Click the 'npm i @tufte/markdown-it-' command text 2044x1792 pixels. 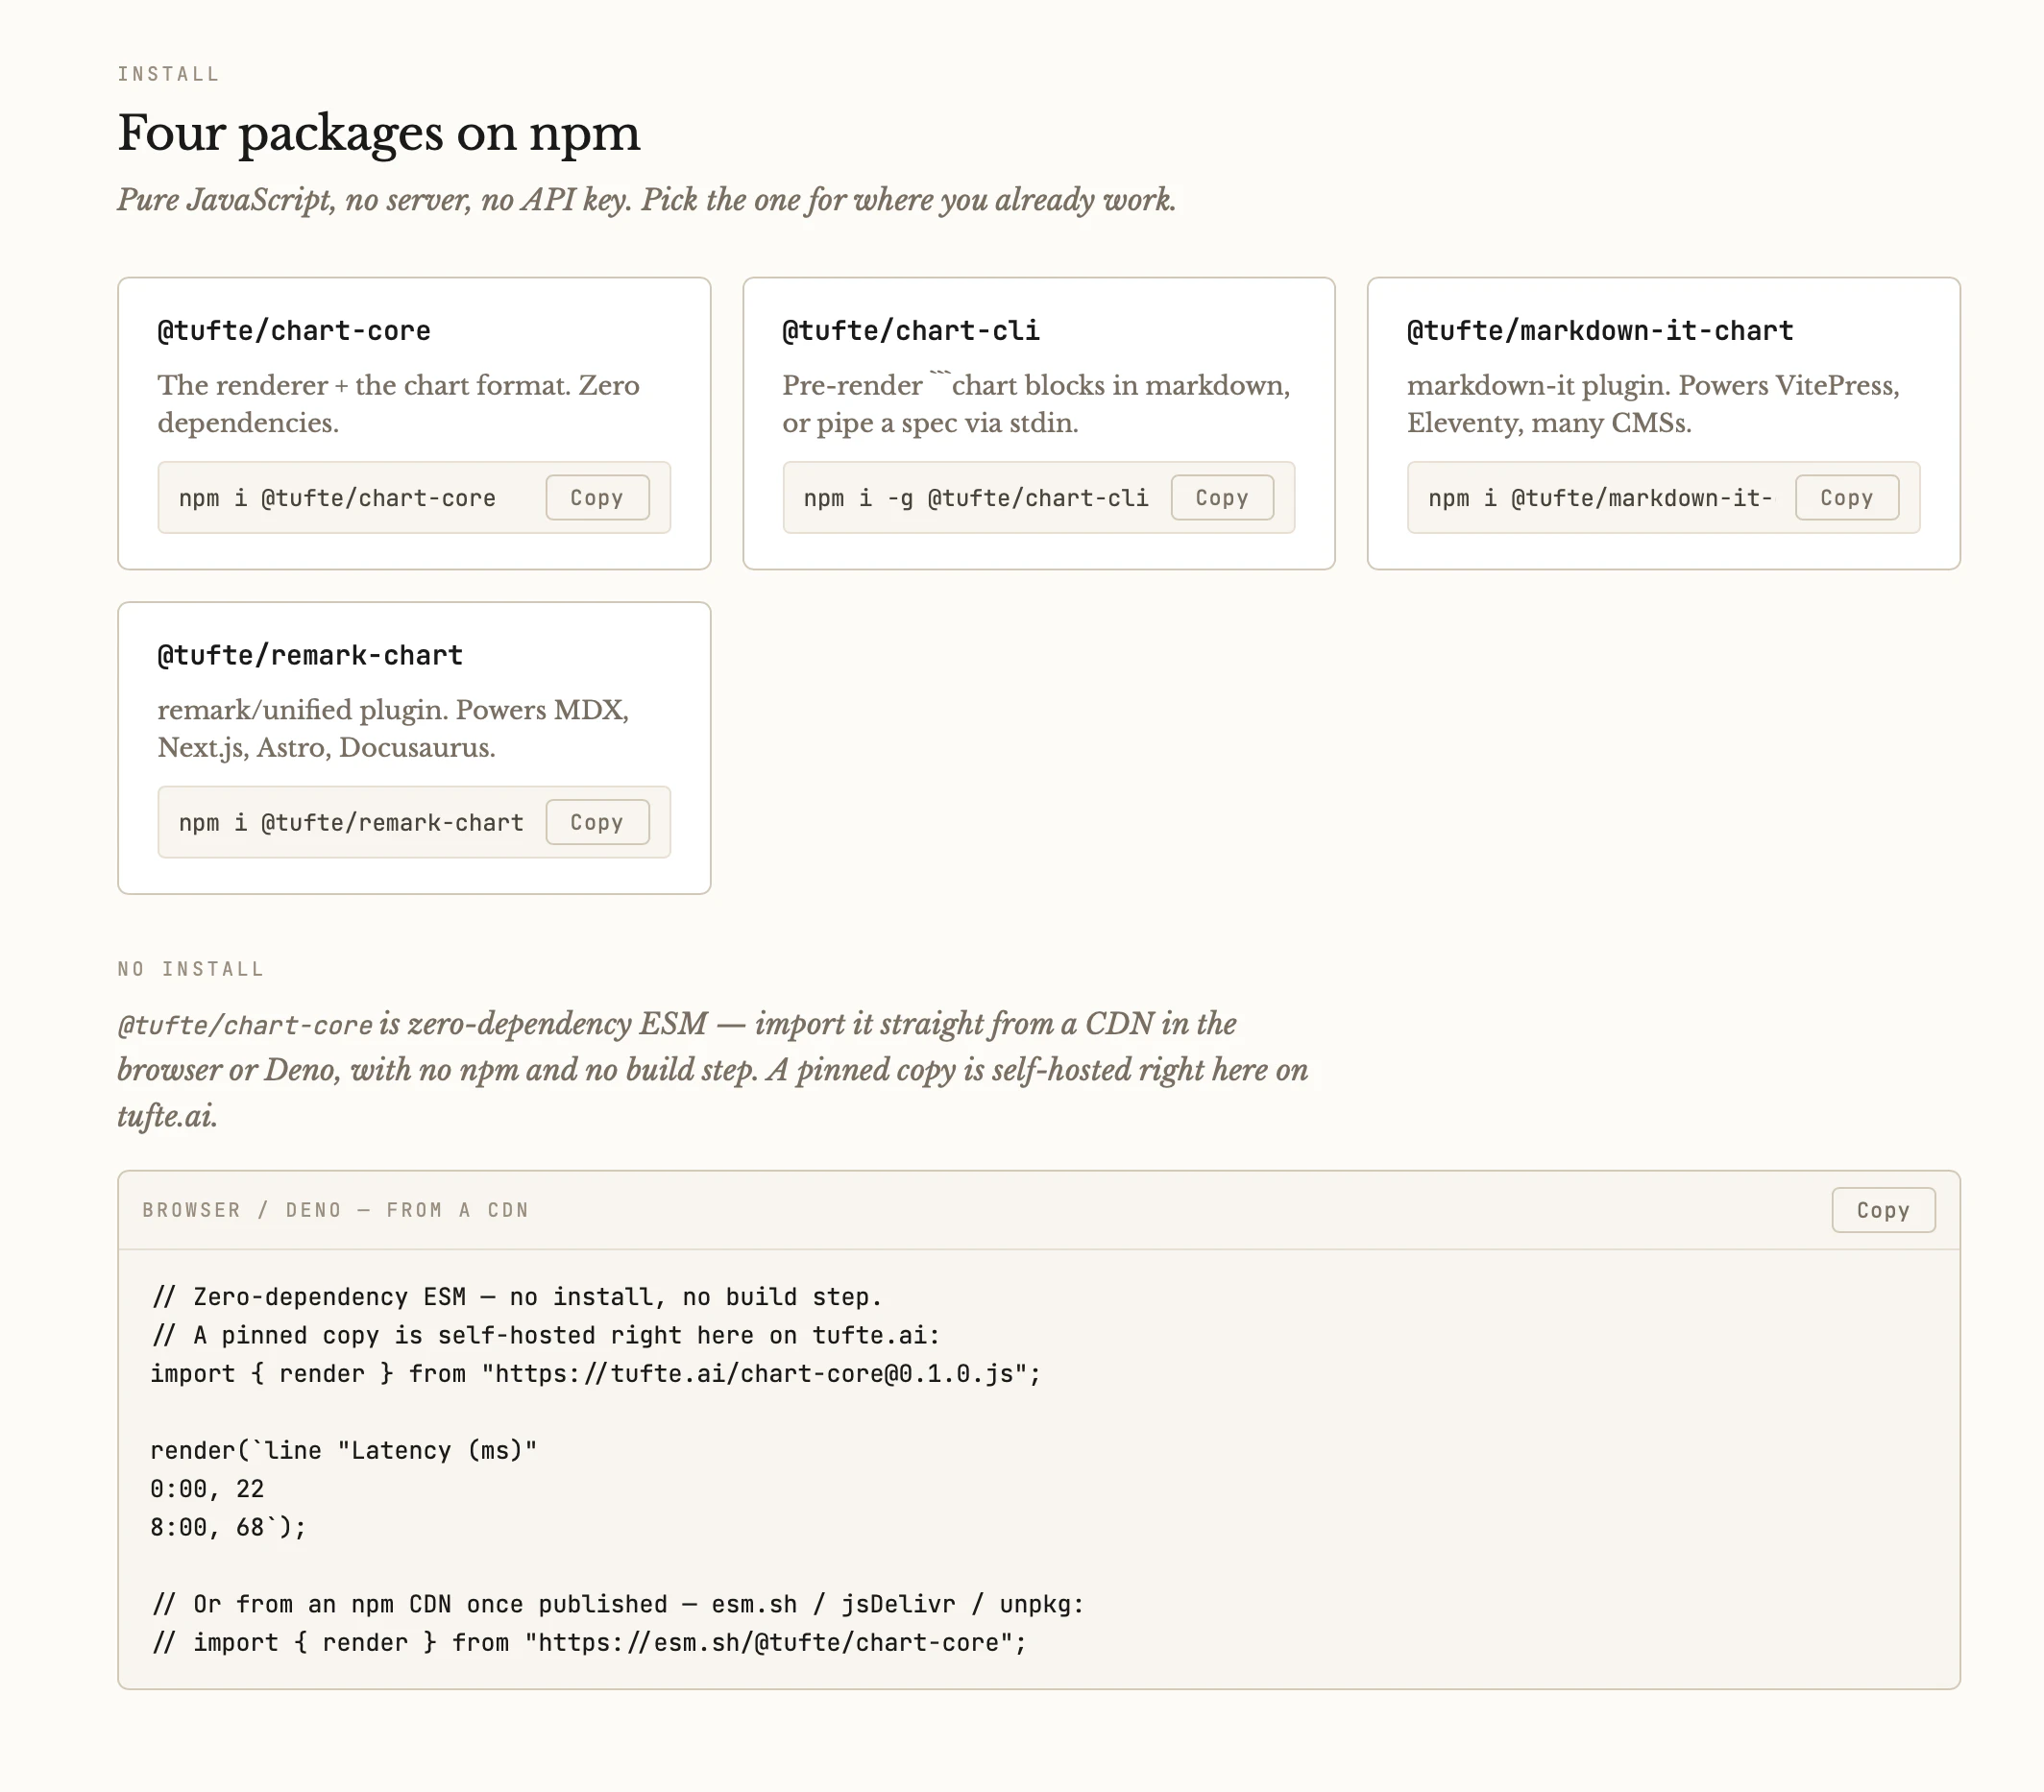pyautogui.click(x=1600, y=498)
